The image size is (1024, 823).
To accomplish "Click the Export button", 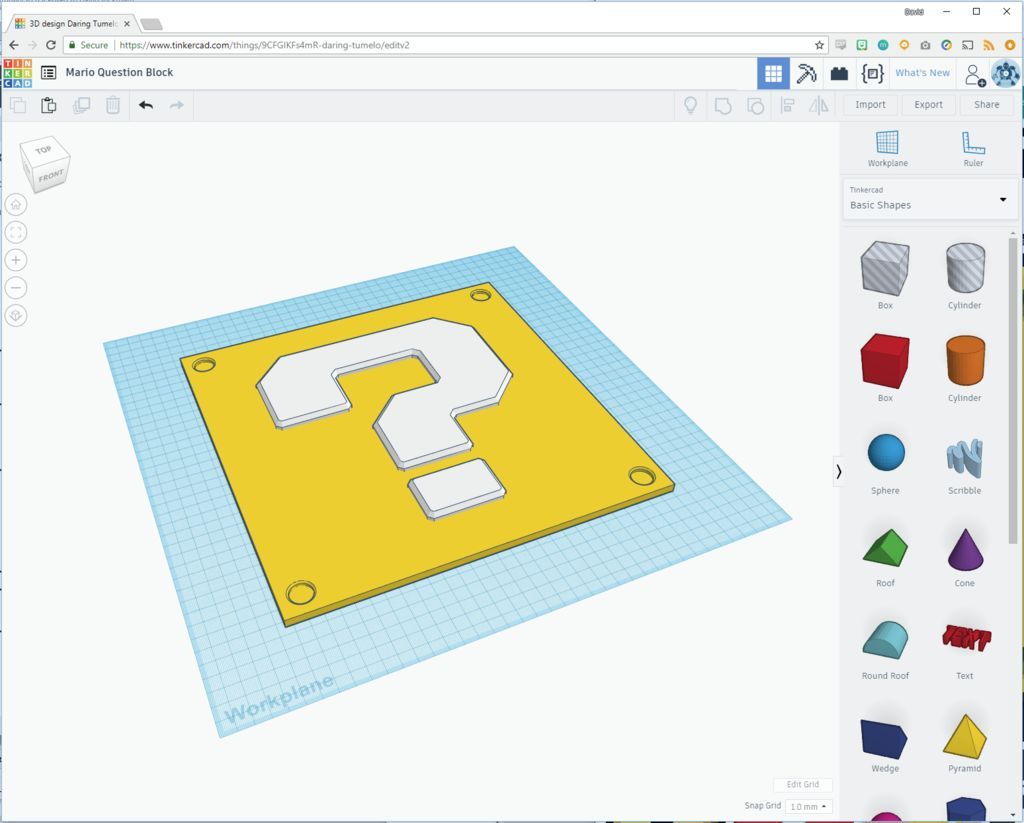I will point(928,105).
